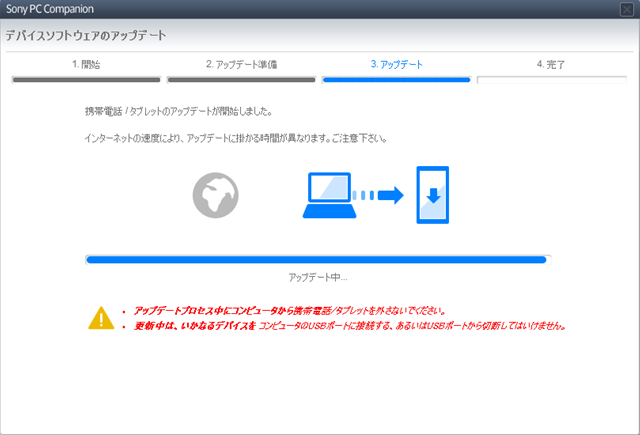Screen dimensions: 640x435
Task: Select step tab 3. アップデート
Action: (396, 64)
